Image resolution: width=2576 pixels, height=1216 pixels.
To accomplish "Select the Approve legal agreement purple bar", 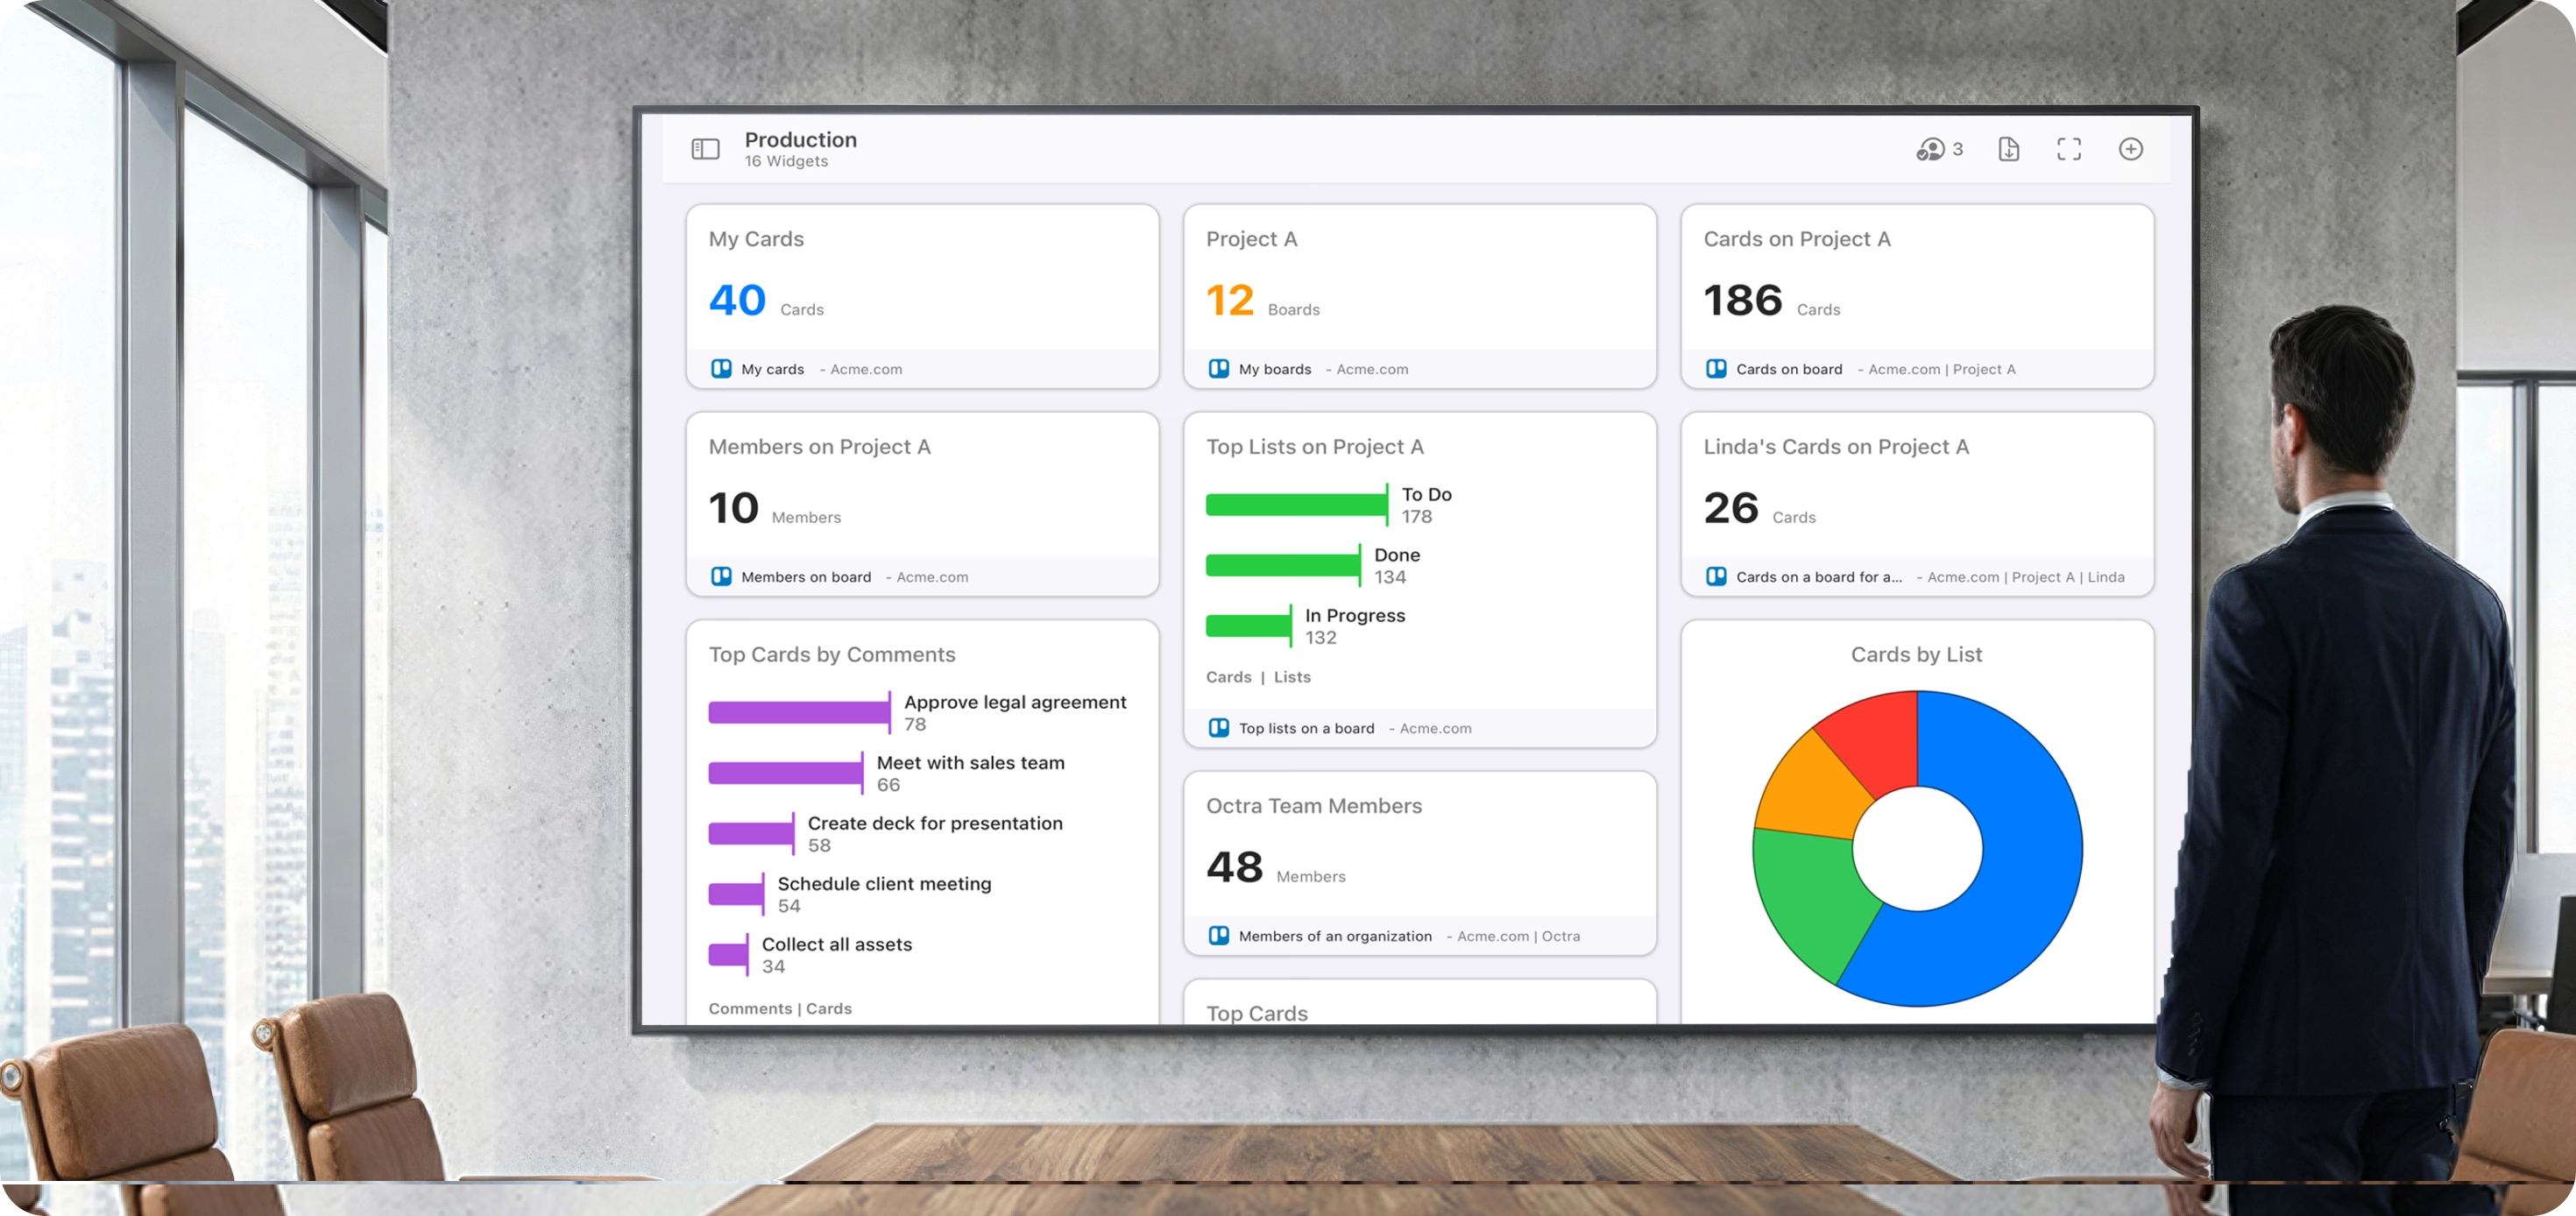I will [798, 712].
